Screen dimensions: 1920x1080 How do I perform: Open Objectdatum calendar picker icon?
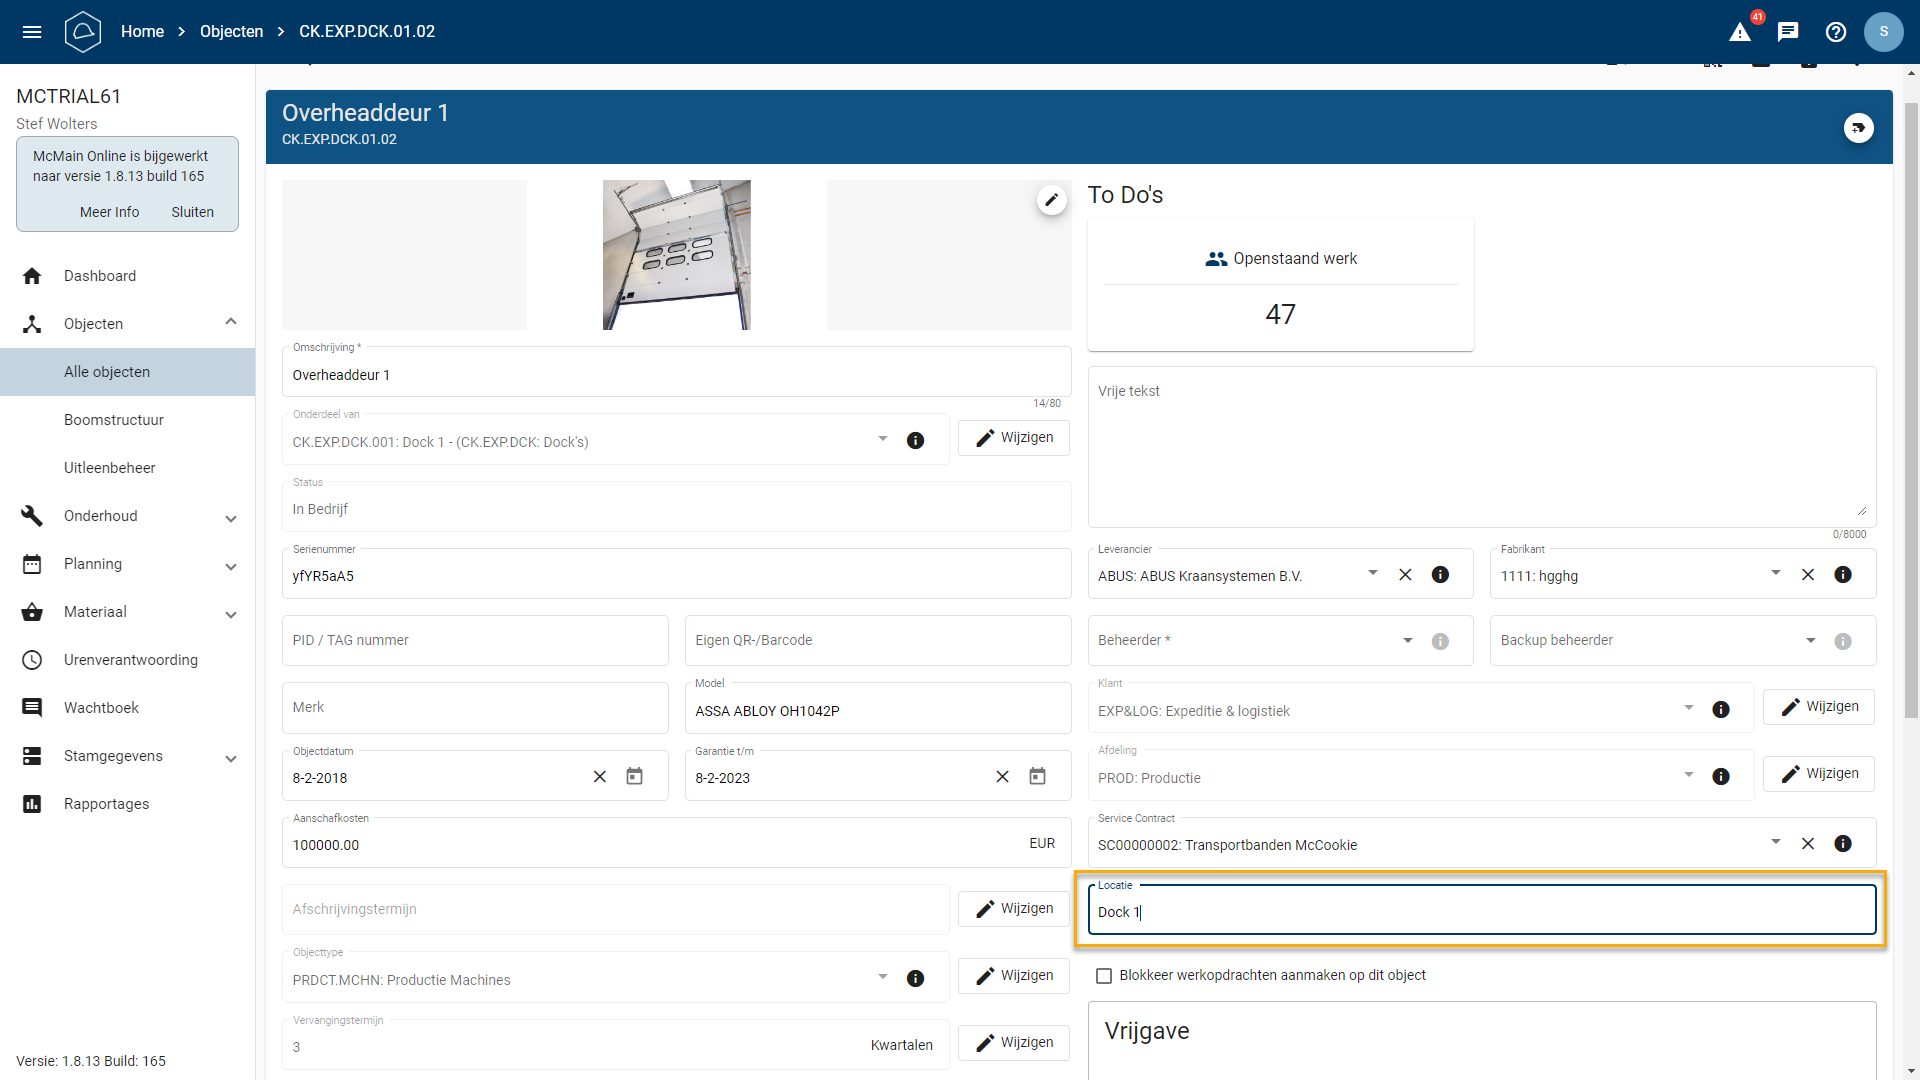point(634,777)
